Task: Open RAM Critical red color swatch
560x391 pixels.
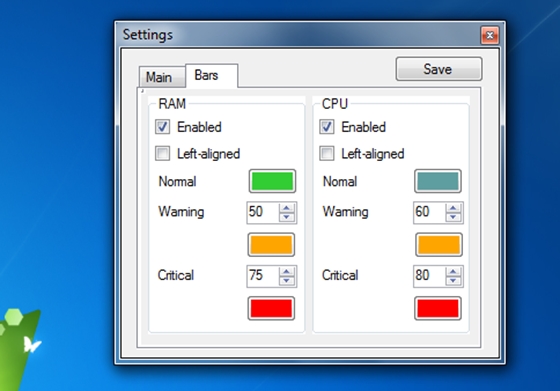Action: [271, 308]
